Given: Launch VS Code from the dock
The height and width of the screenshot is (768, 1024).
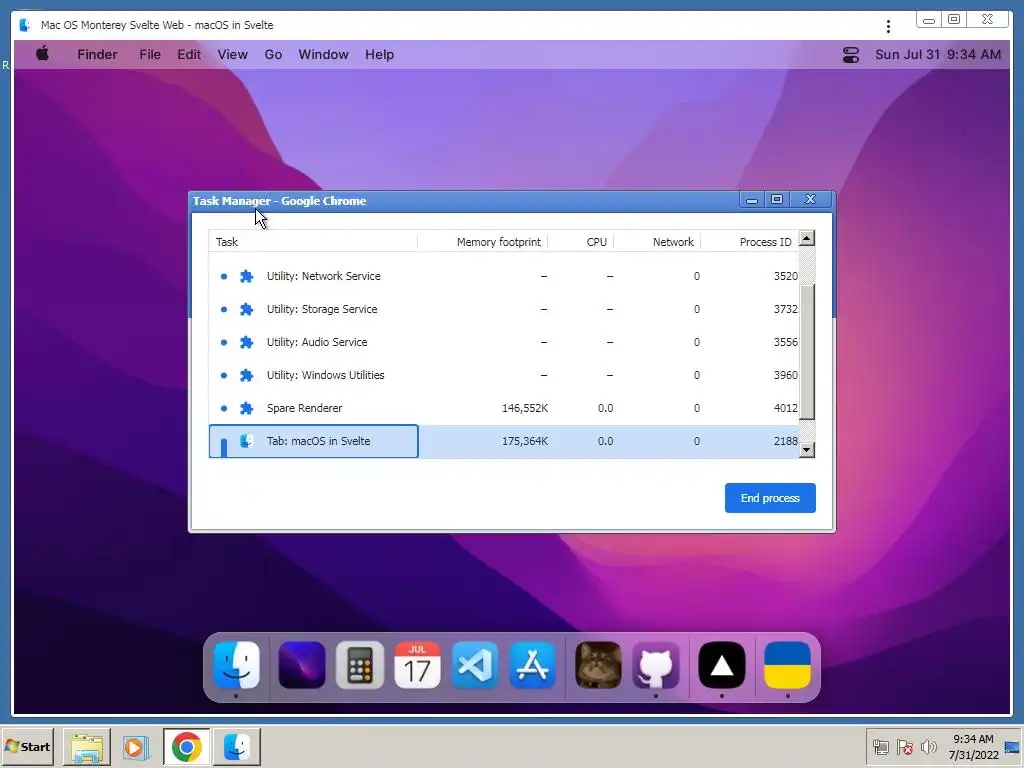Looking at the screenshot, I should point(475,665).
